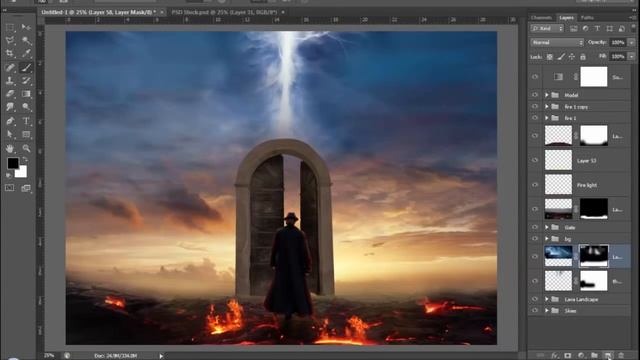Image resolution: width=640 pixels, height=360 pixels.
Task: Expand the Model group
Action: [x=547, y=95]
